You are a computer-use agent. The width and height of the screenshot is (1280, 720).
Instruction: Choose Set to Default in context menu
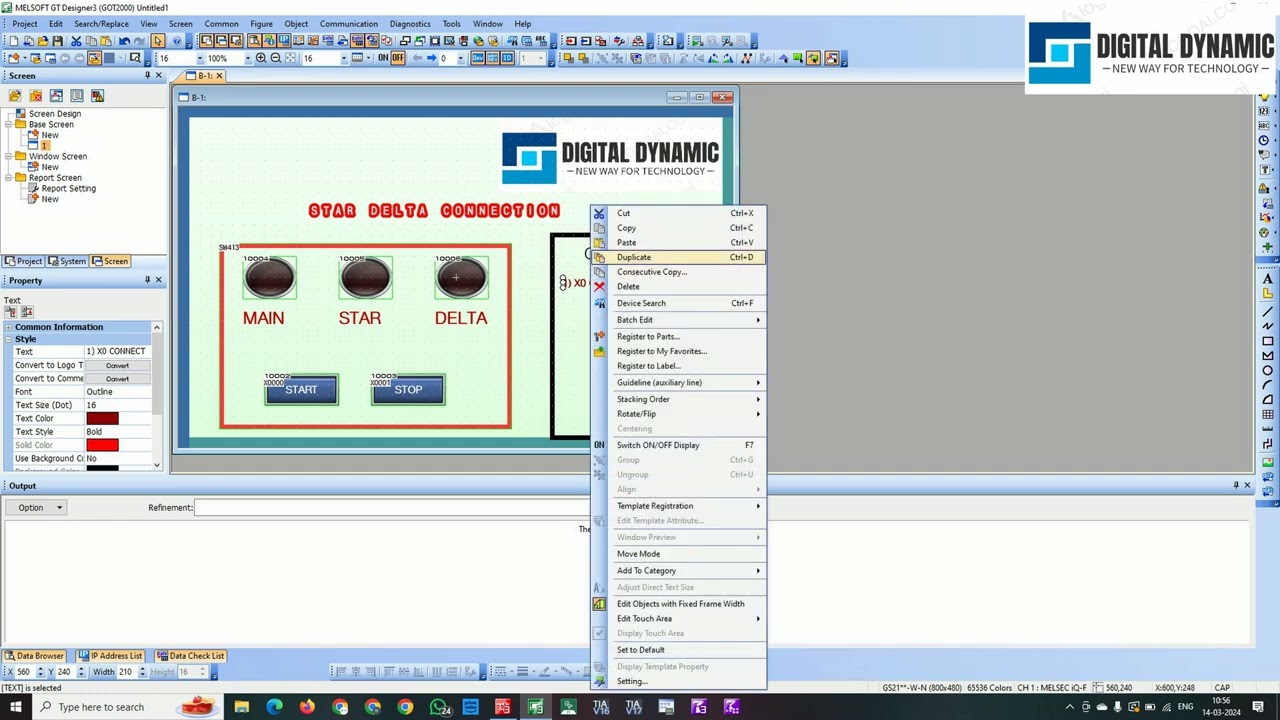pos(680,650)
